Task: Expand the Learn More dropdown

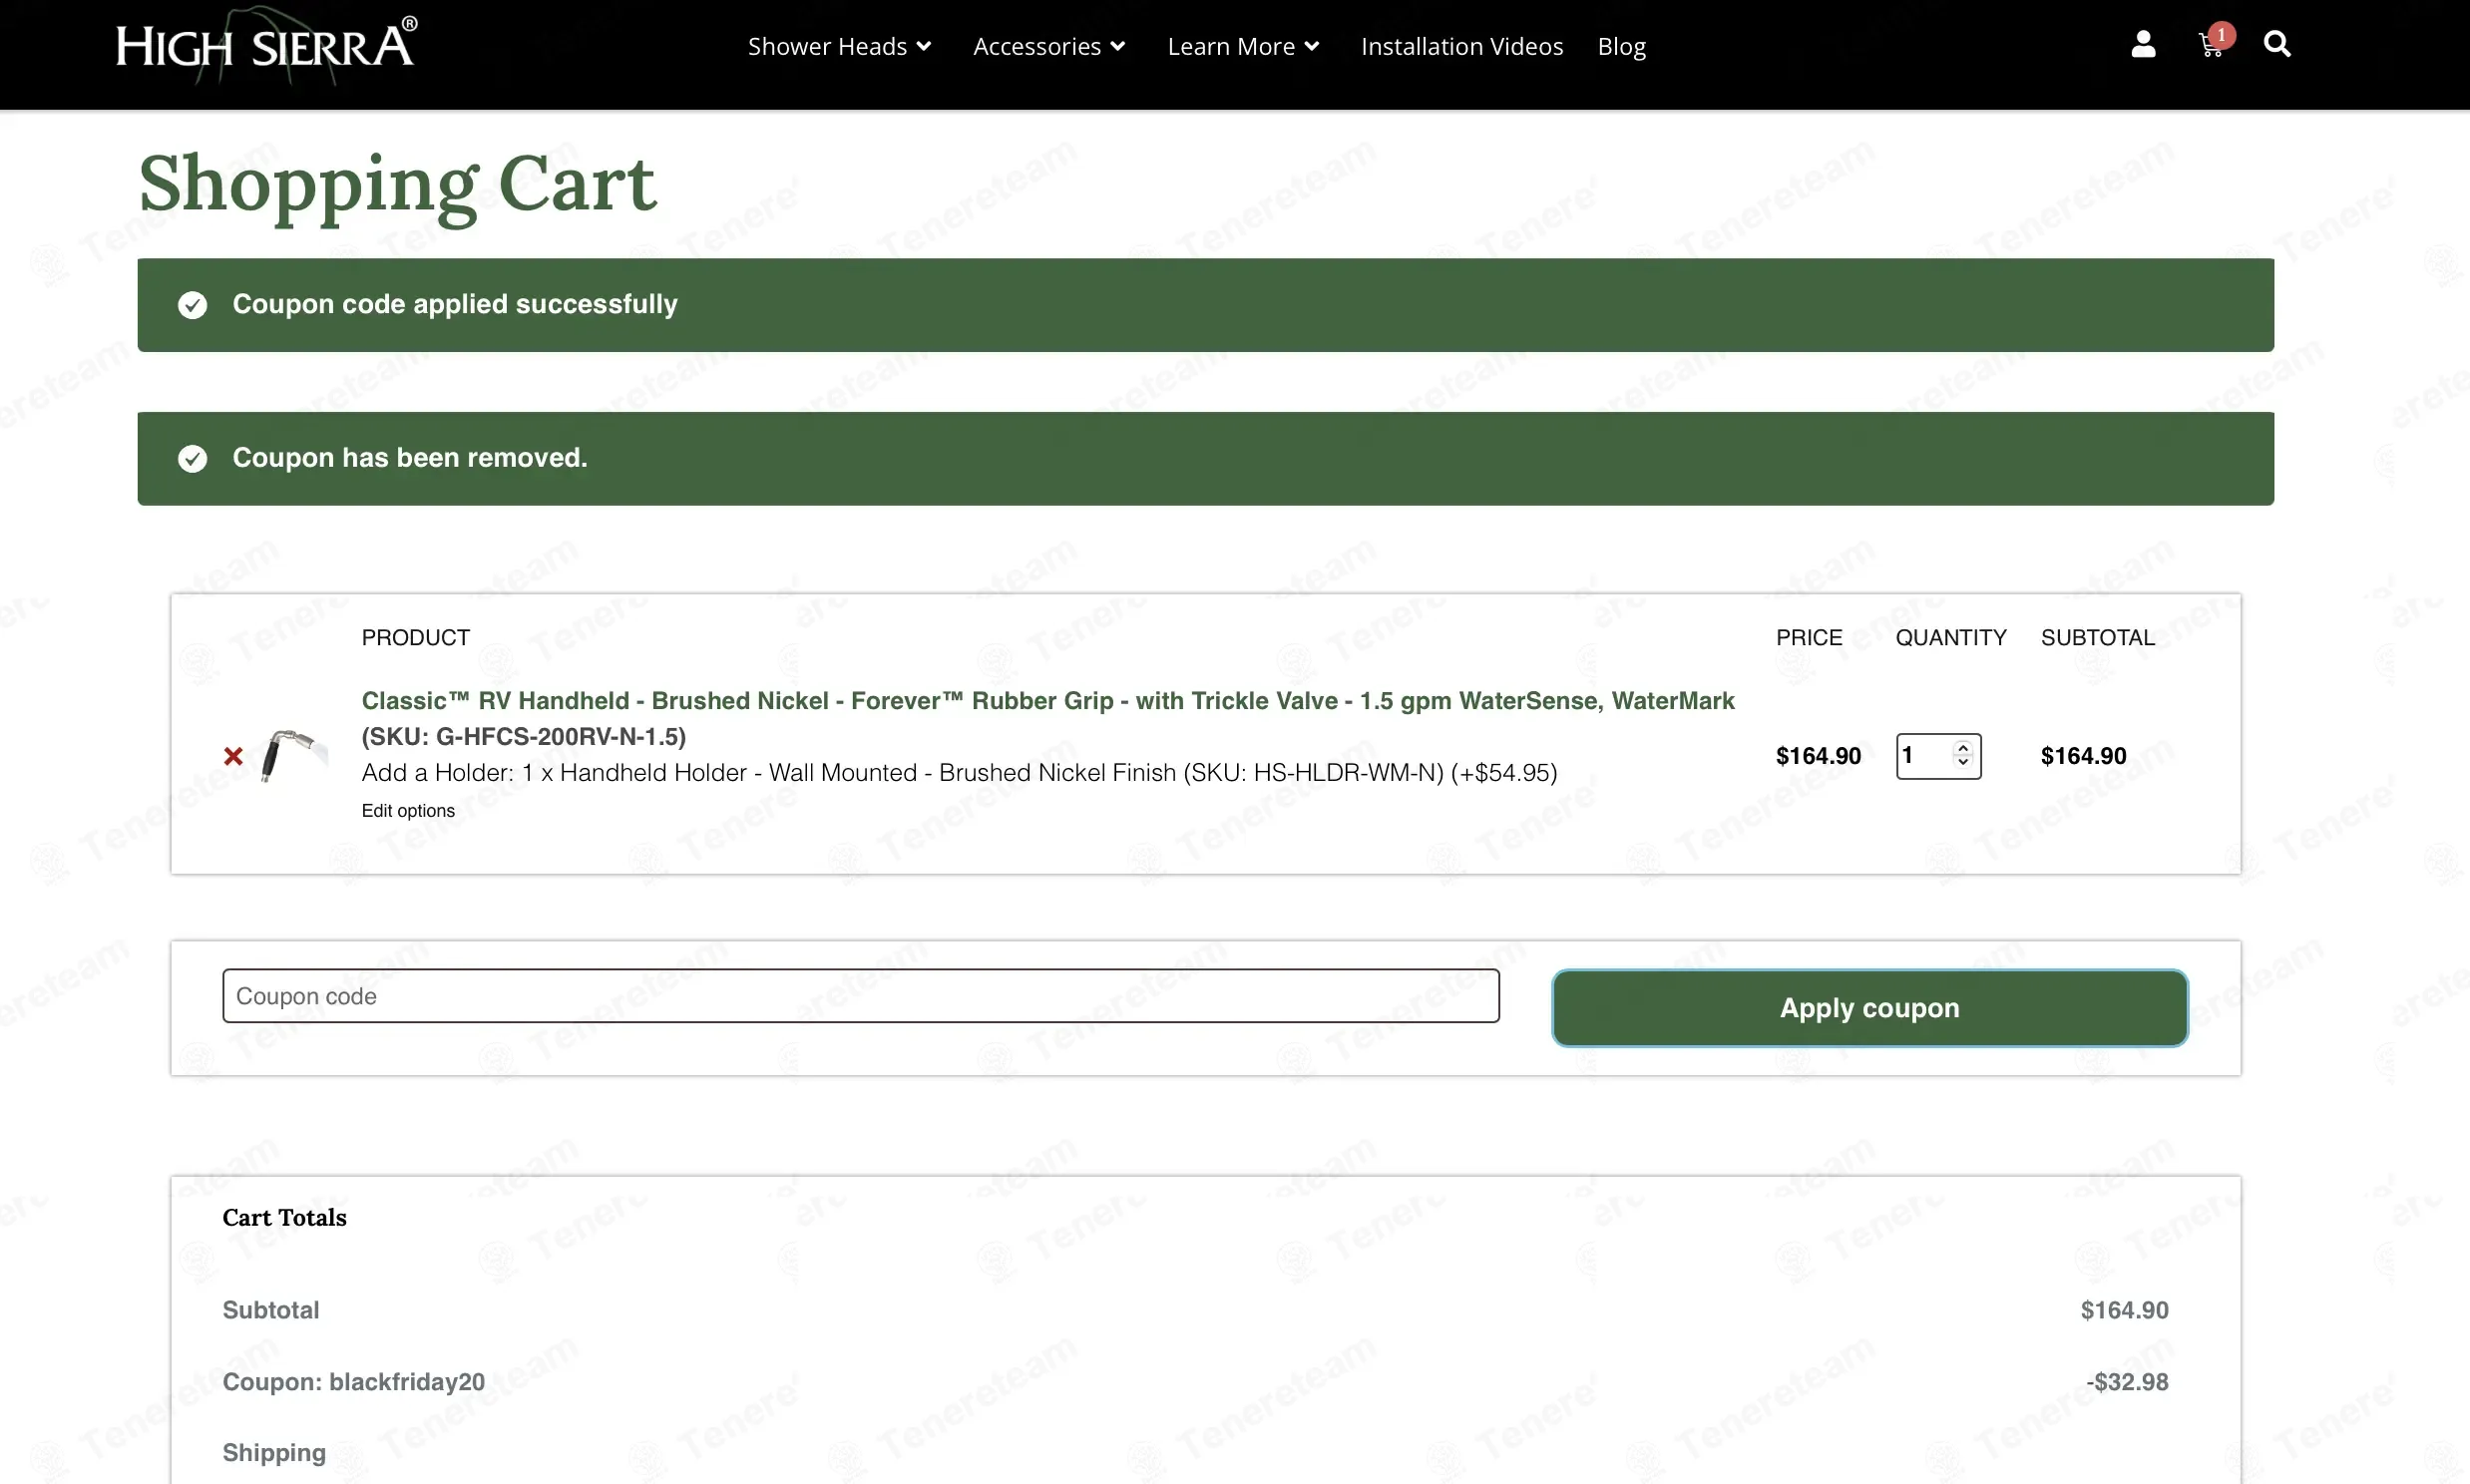Action: (1243, 46)
